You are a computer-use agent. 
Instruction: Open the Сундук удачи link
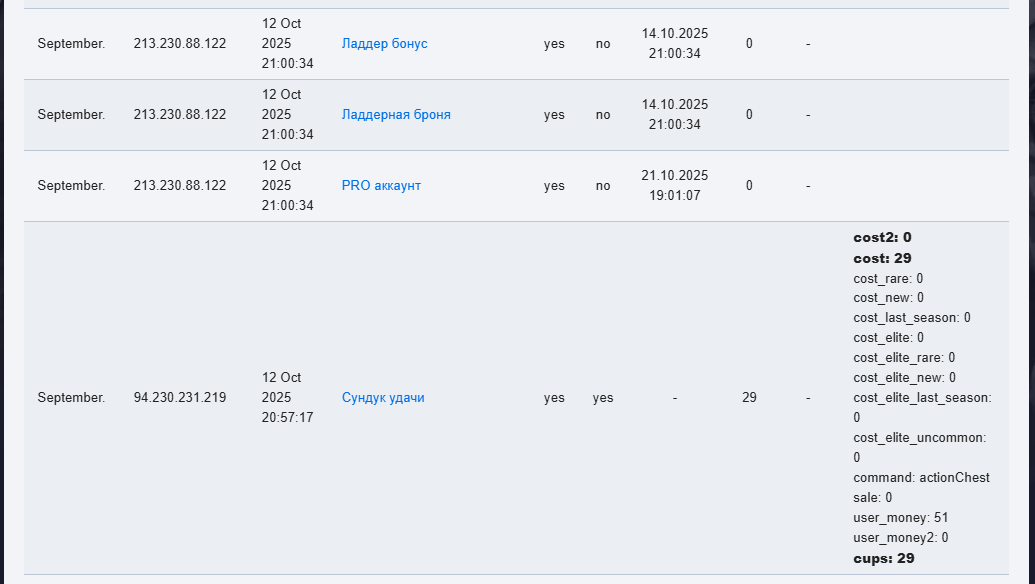pyautogui.click(x=383, y=398)
